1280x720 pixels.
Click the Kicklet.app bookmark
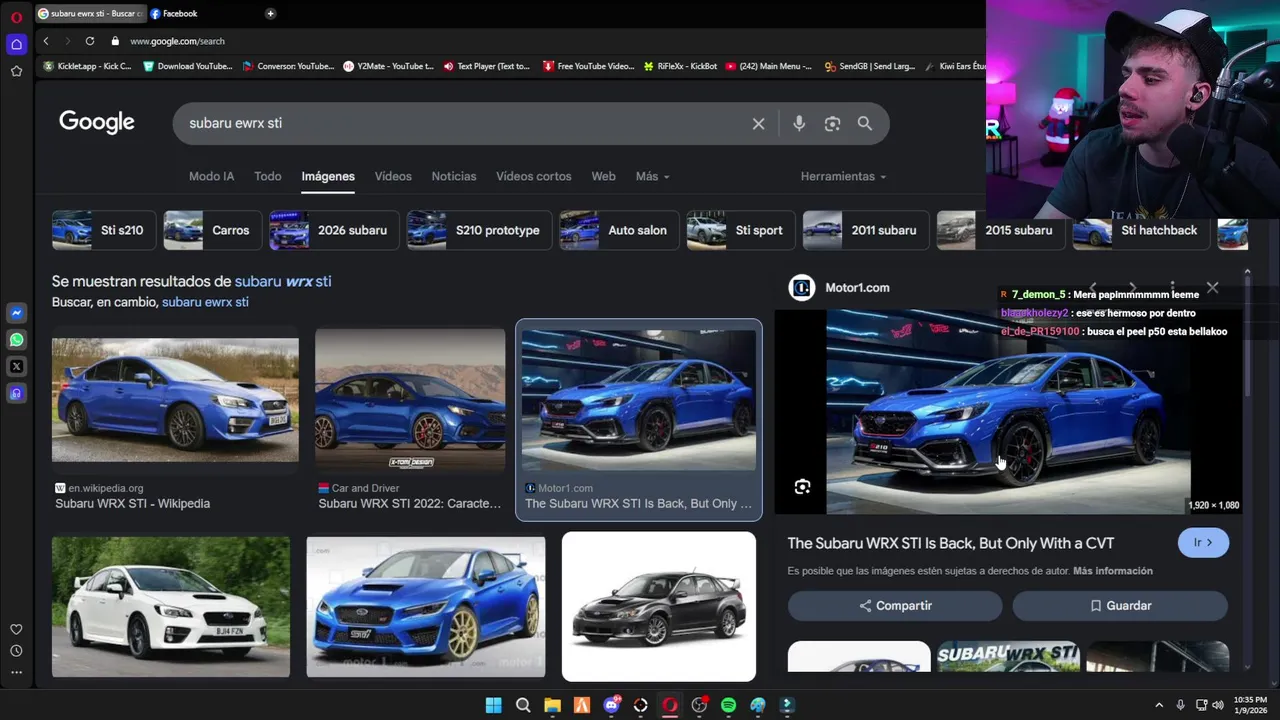(x=88, y=66)
